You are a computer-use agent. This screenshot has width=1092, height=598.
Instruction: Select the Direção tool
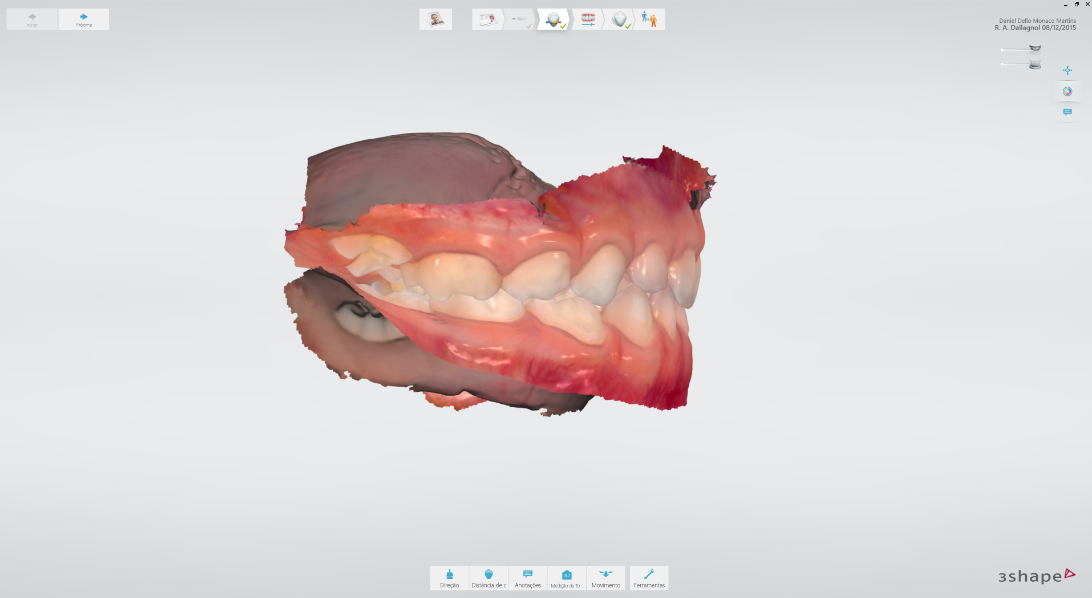(449, 578)
